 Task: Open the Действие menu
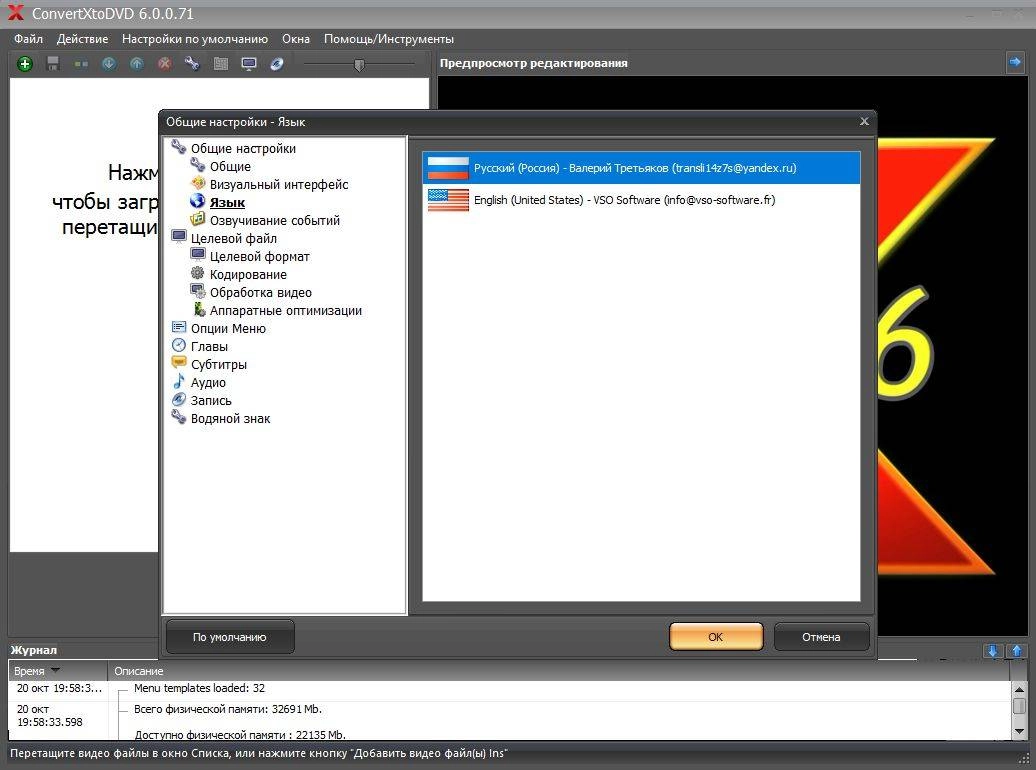(x=83, y=39)
